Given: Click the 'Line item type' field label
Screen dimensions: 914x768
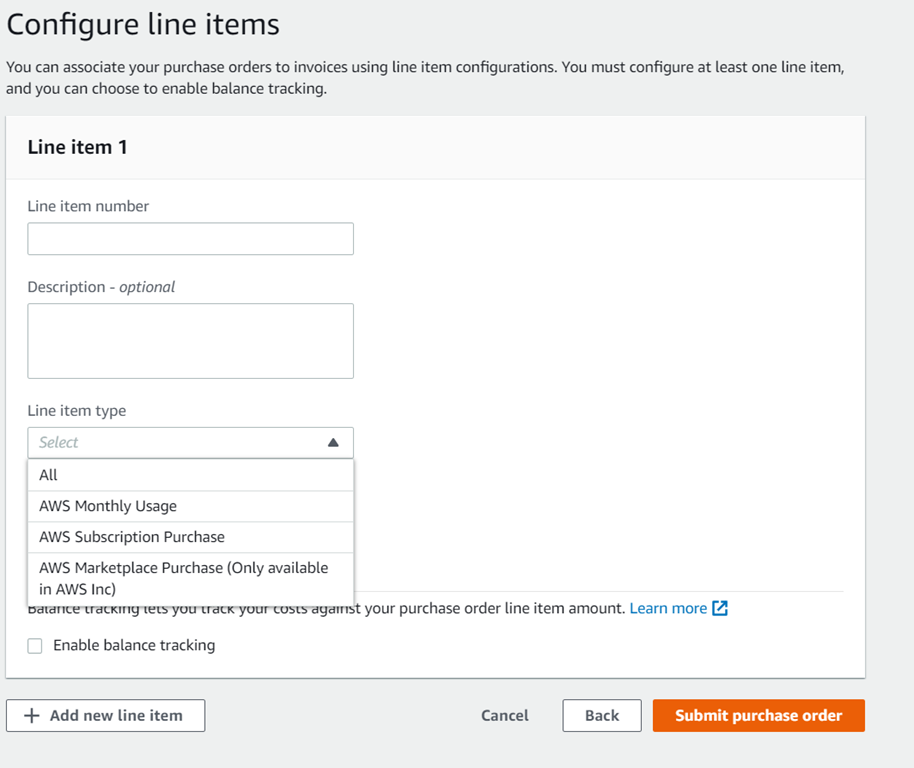Looking at the screenshot, I should pyautogui.click(x=77, y=411).
